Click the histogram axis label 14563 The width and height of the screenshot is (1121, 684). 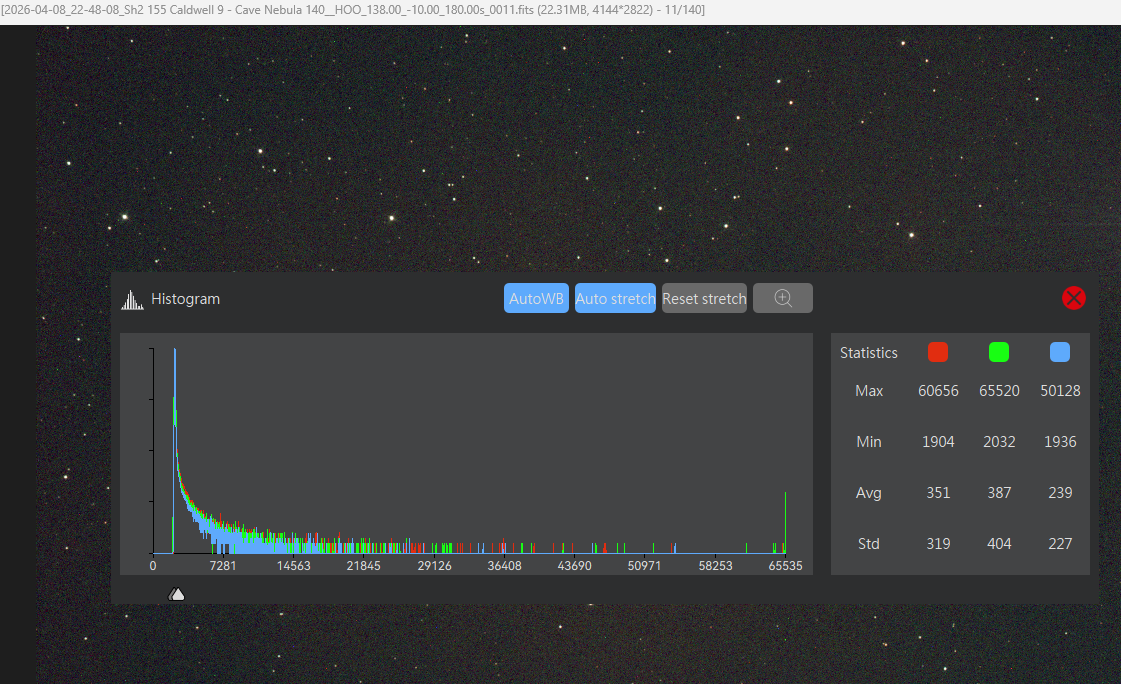pyautogui.click(x=294, y=566)
